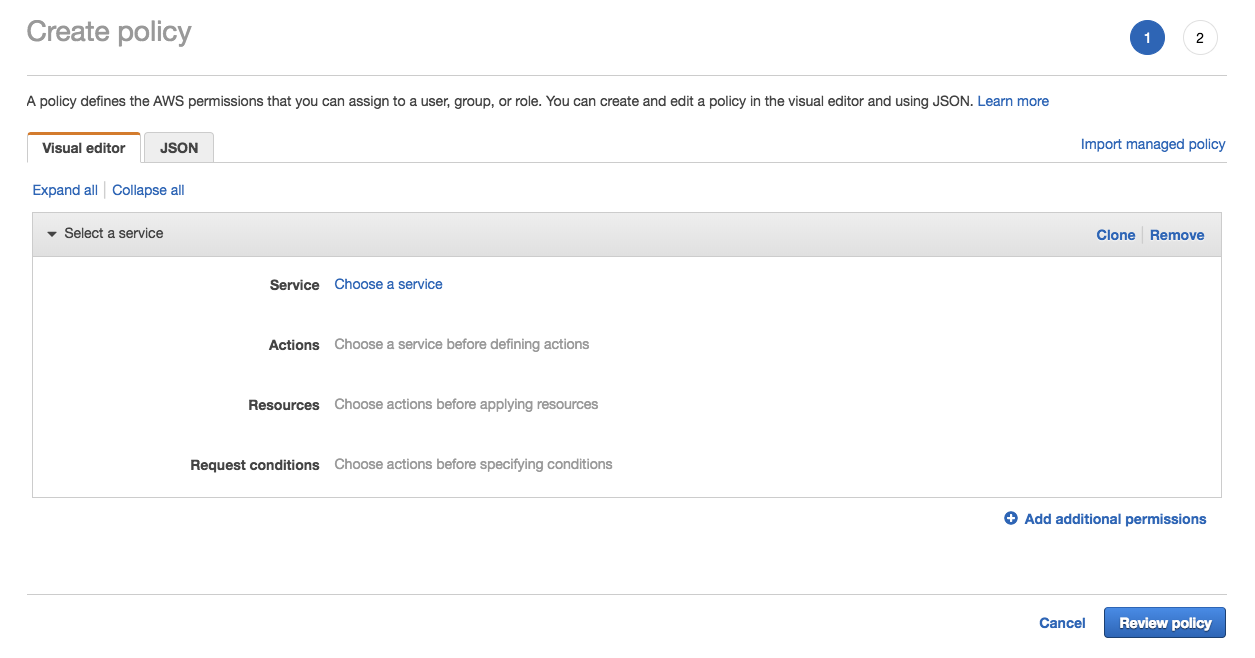
Task: Click the Actions placeholder text
Action: pyautogui.click(x=461, y=344)
